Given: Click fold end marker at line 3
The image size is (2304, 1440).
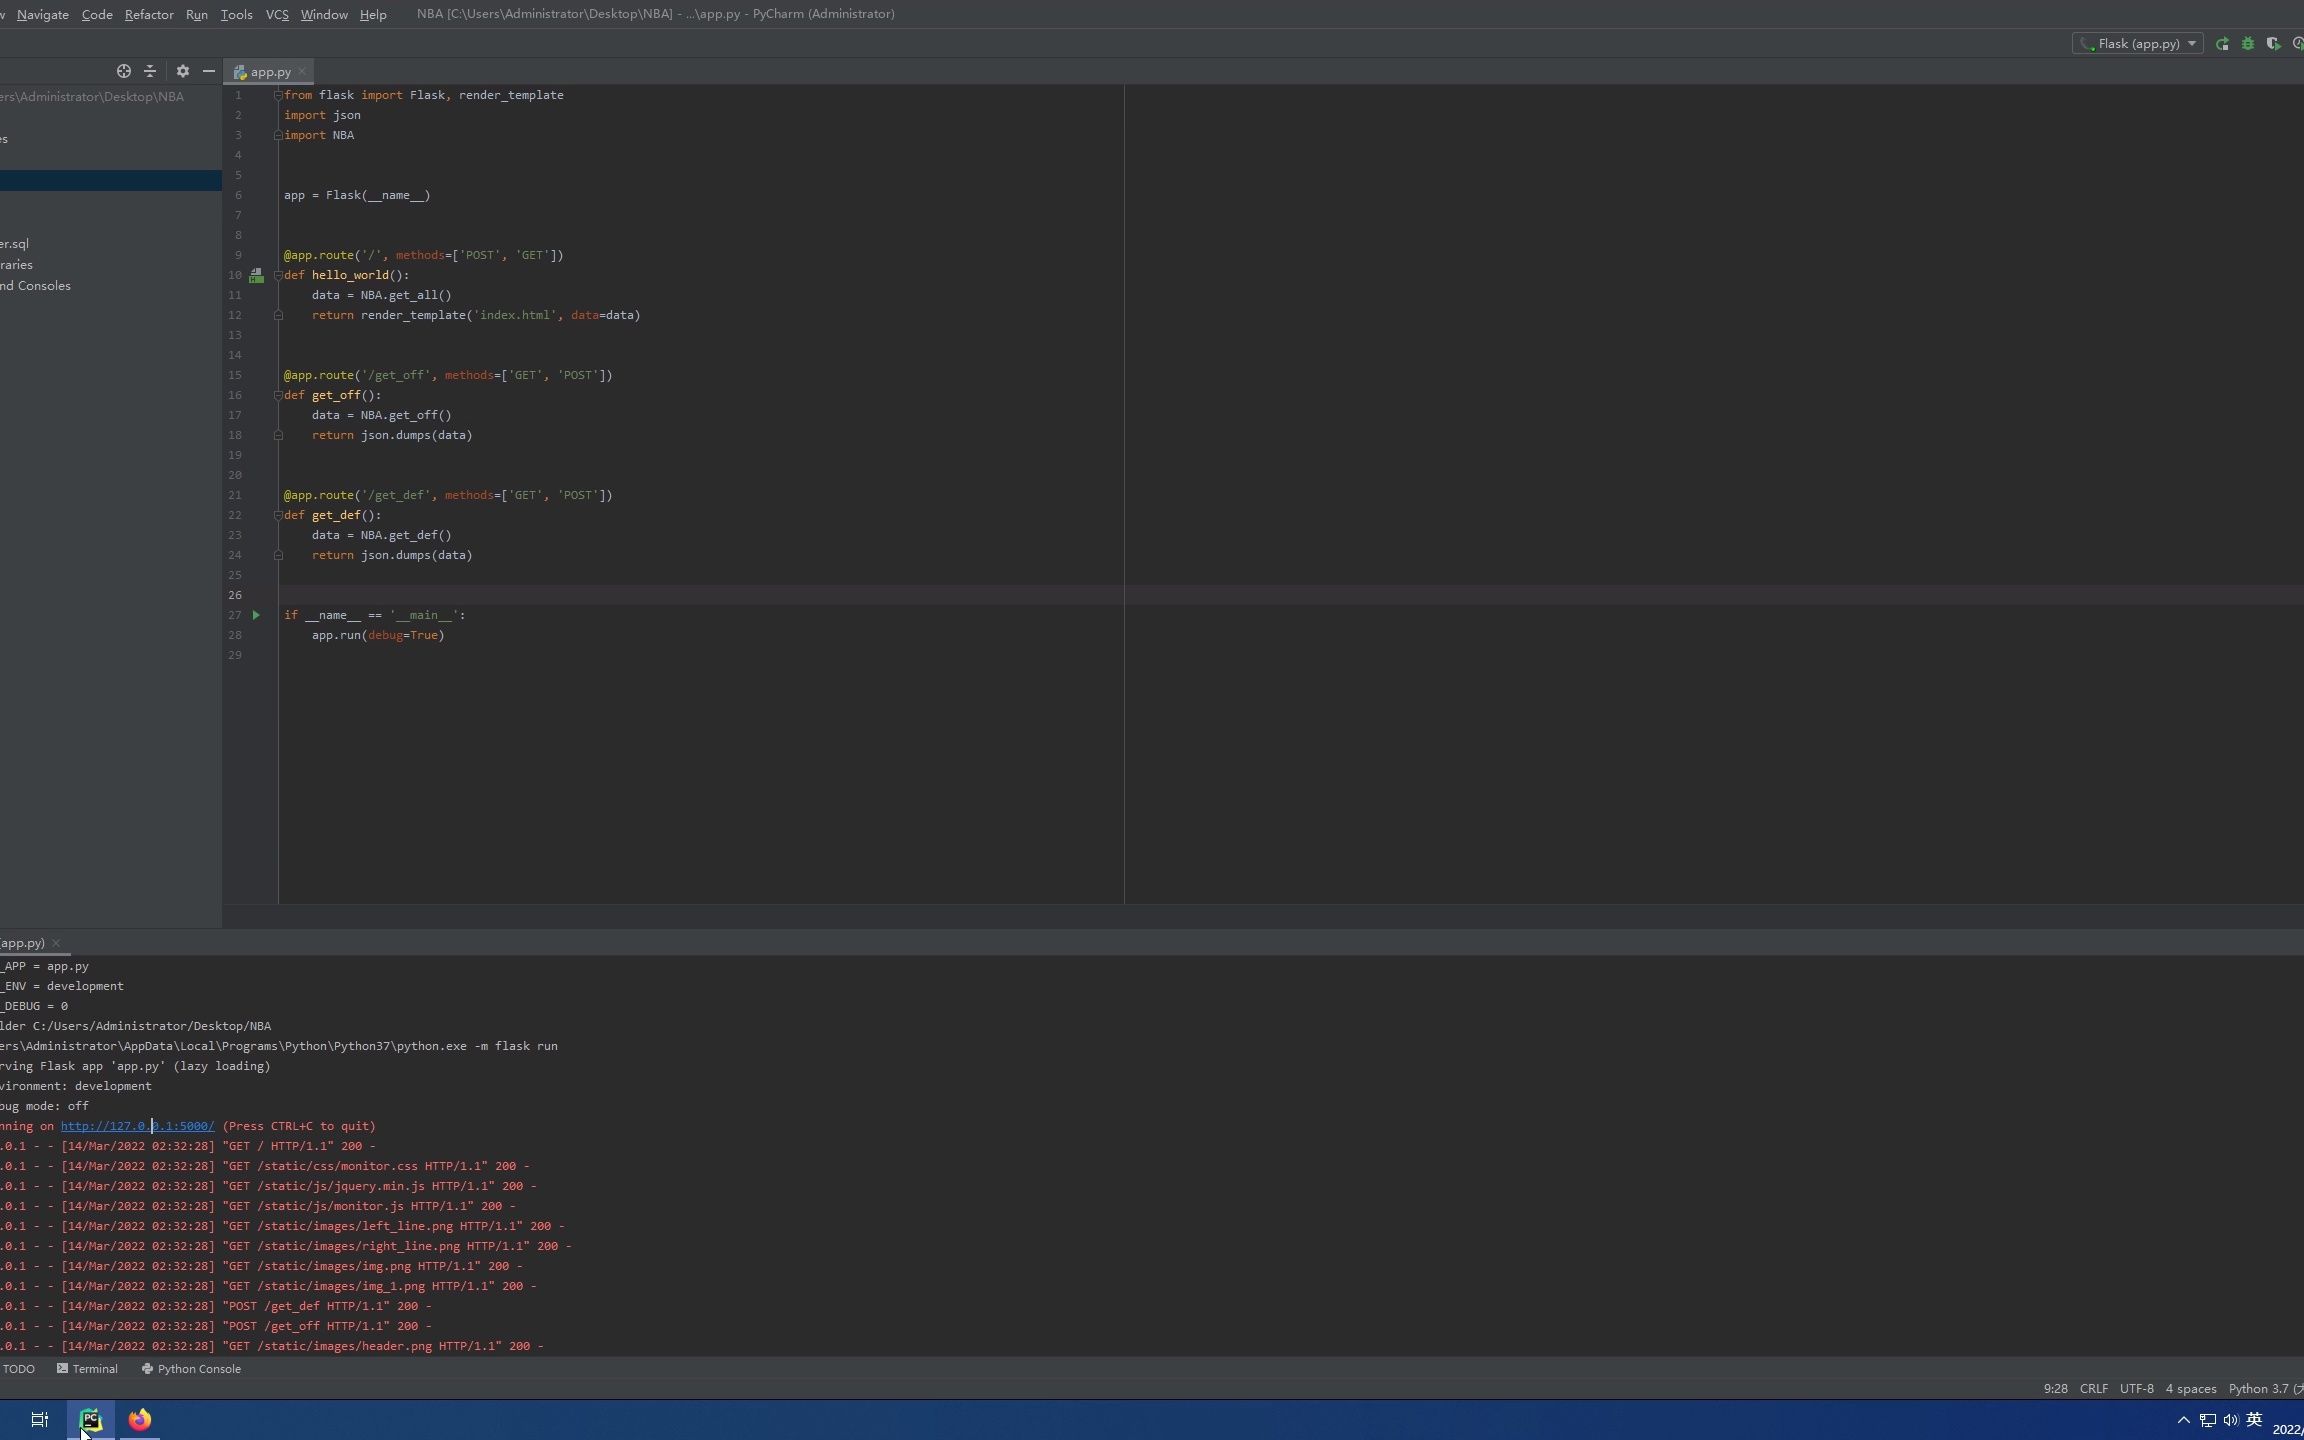Looking at the screenshot, I should (278, 135).
